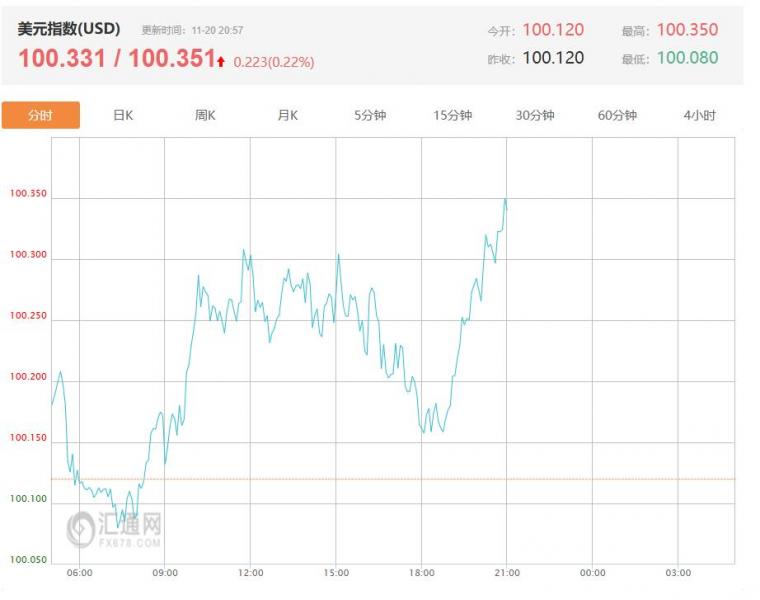This screenshot has width=760, height=600.
Task: Switch to the 30分钟 interval tab
Action: click(535, 115)
